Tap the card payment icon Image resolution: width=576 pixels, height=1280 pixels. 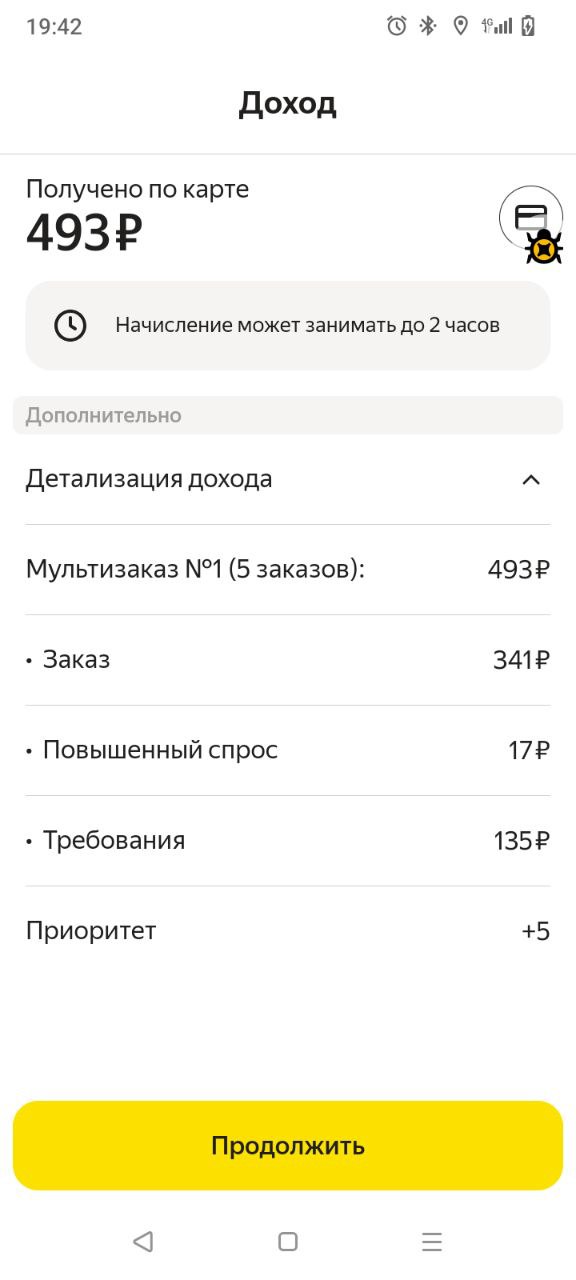530,217
